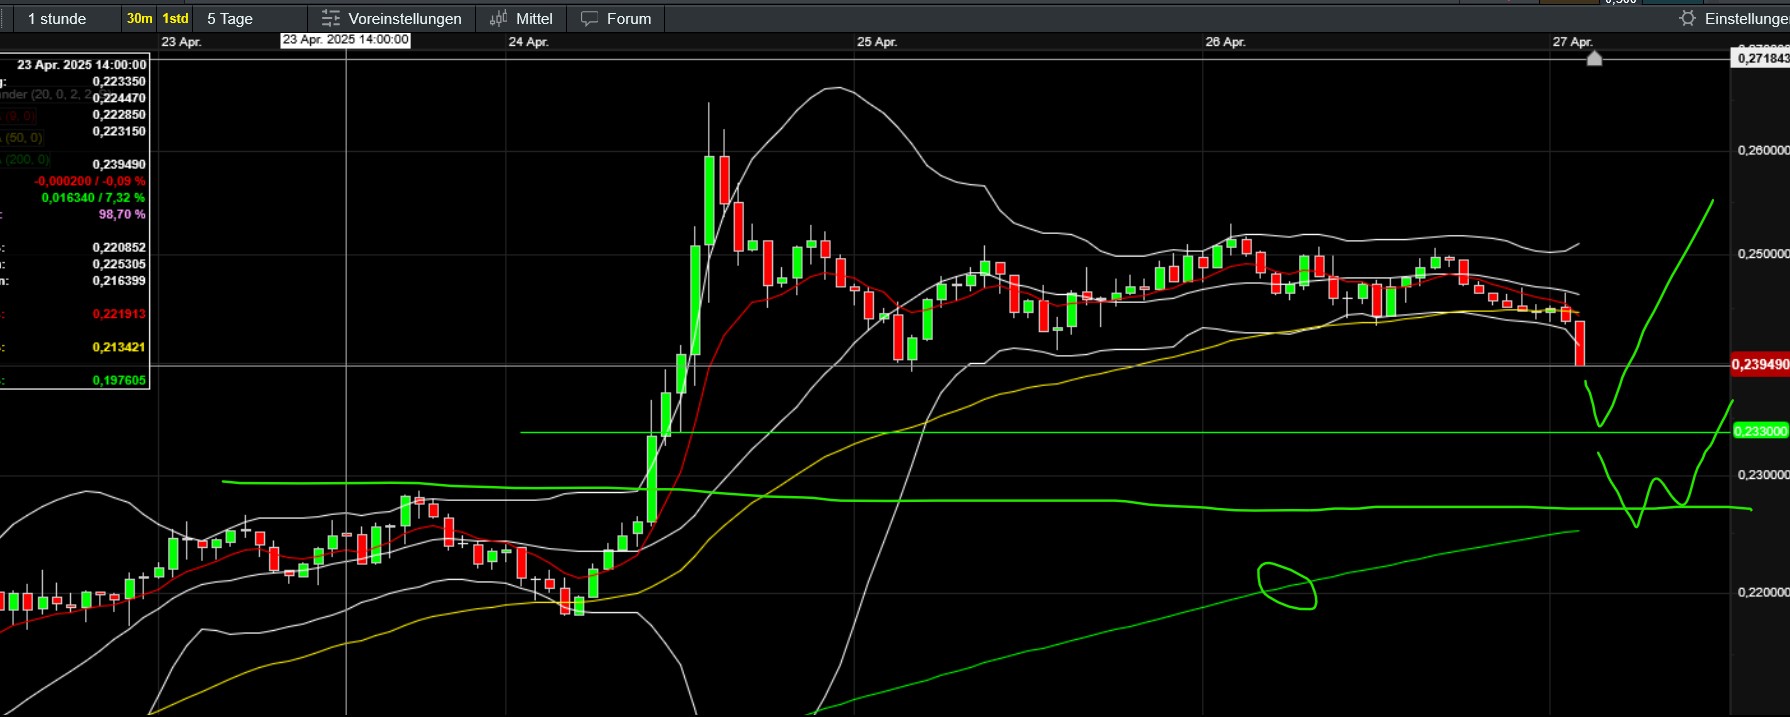Click the purple 98,70 % value
The width and height of the screenshot is (1790, 717).
(122, 214)
